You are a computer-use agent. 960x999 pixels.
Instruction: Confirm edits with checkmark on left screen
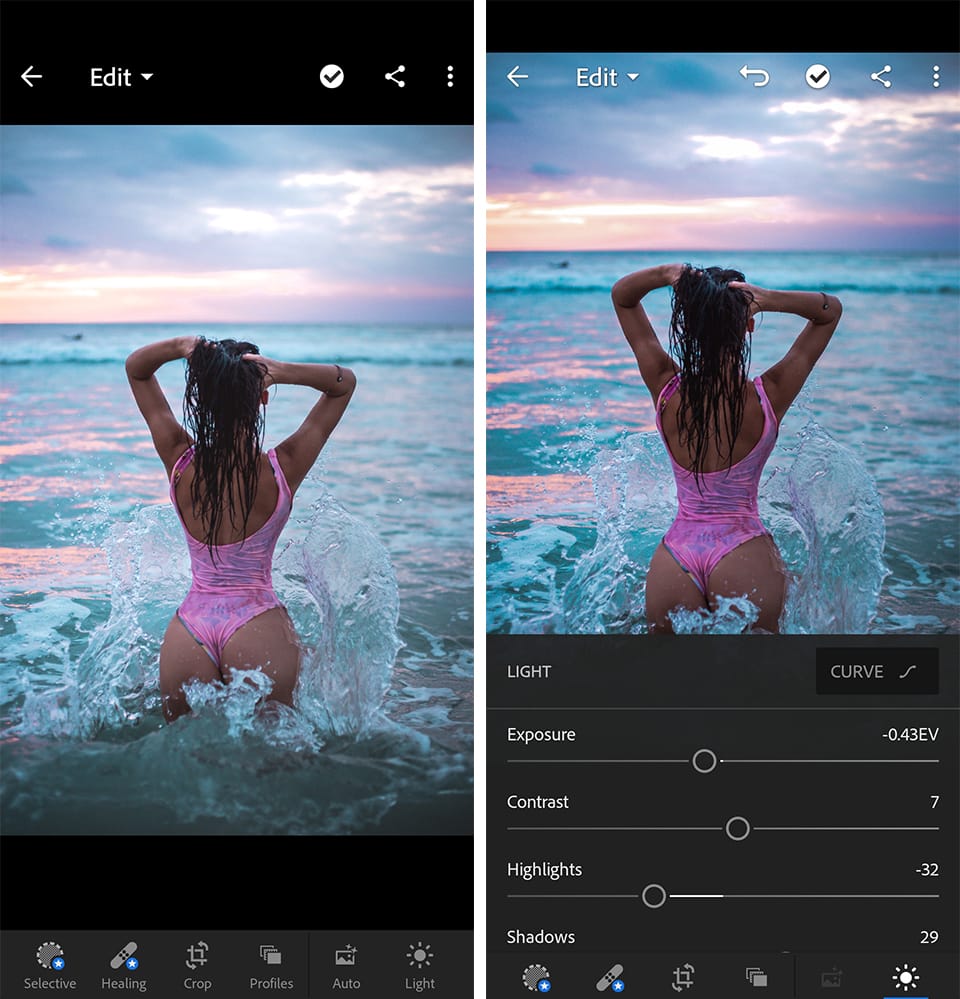pos(332,77)
